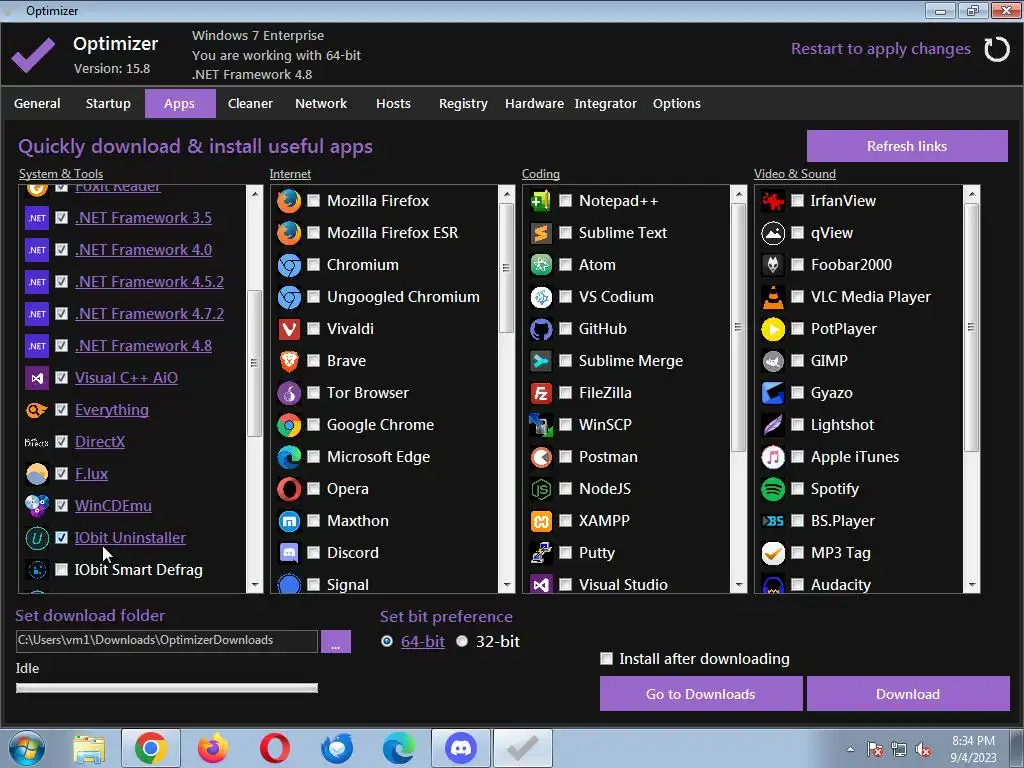1024x768 pixels.
Task: Tick the Discord checkbox
Action: click(313, 552)
